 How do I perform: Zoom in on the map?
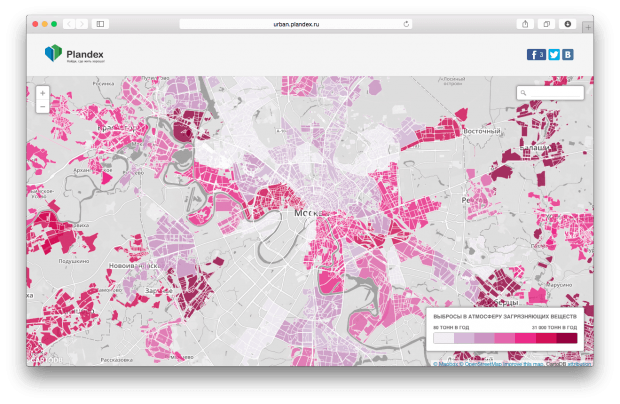coord(42,93)
